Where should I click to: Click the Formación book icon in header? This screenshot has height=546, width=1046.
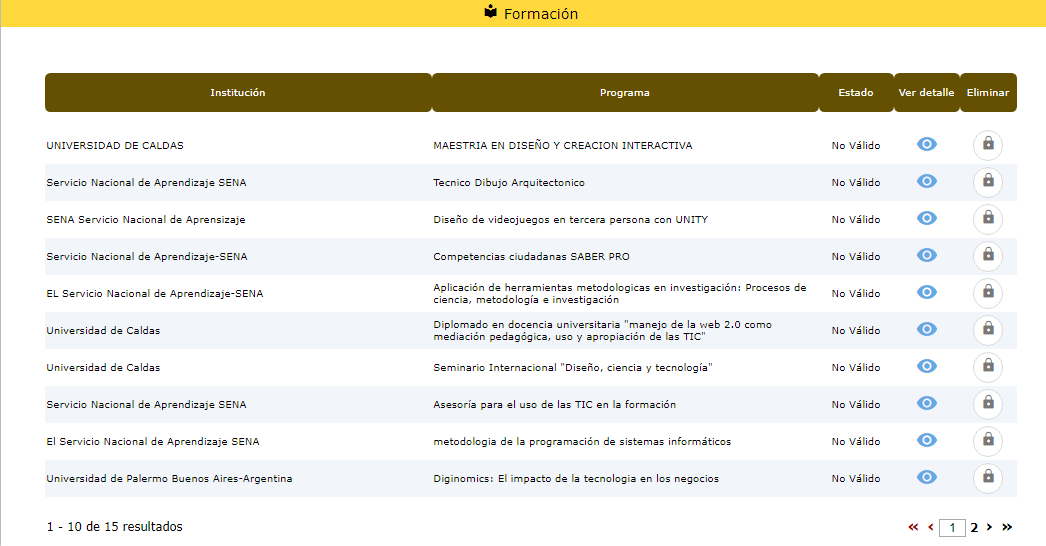[490, 13]
